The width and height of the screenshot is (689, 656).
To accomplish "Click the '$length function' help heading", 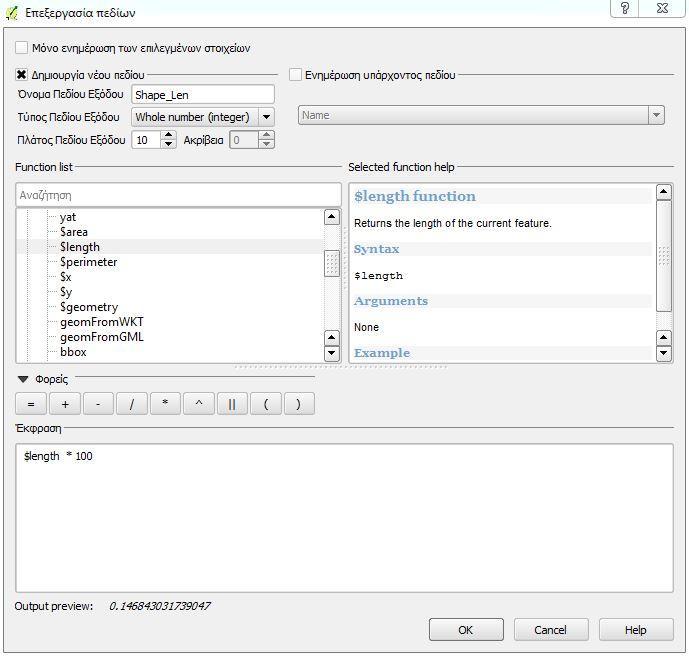I will 415,196.
